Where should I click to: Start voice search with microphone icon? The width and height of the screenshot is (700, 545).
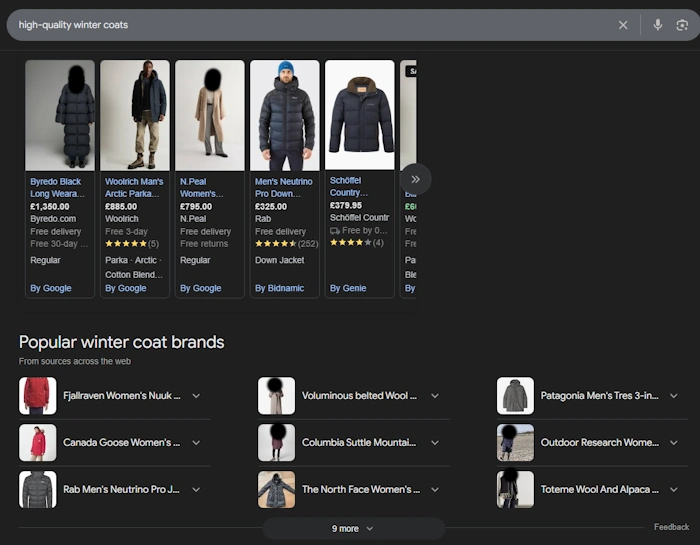click(658, 25)
